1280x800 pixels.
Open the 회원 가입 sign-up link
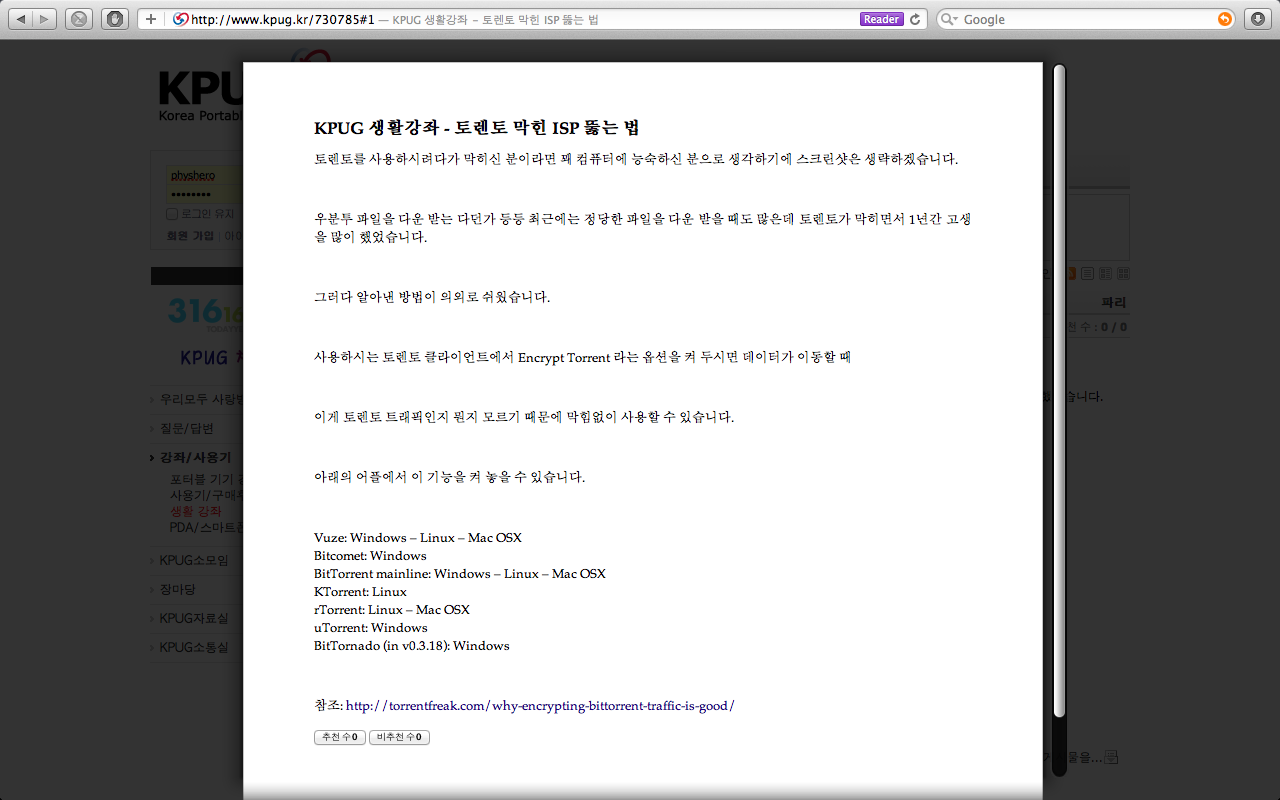[x=190, y=236]
